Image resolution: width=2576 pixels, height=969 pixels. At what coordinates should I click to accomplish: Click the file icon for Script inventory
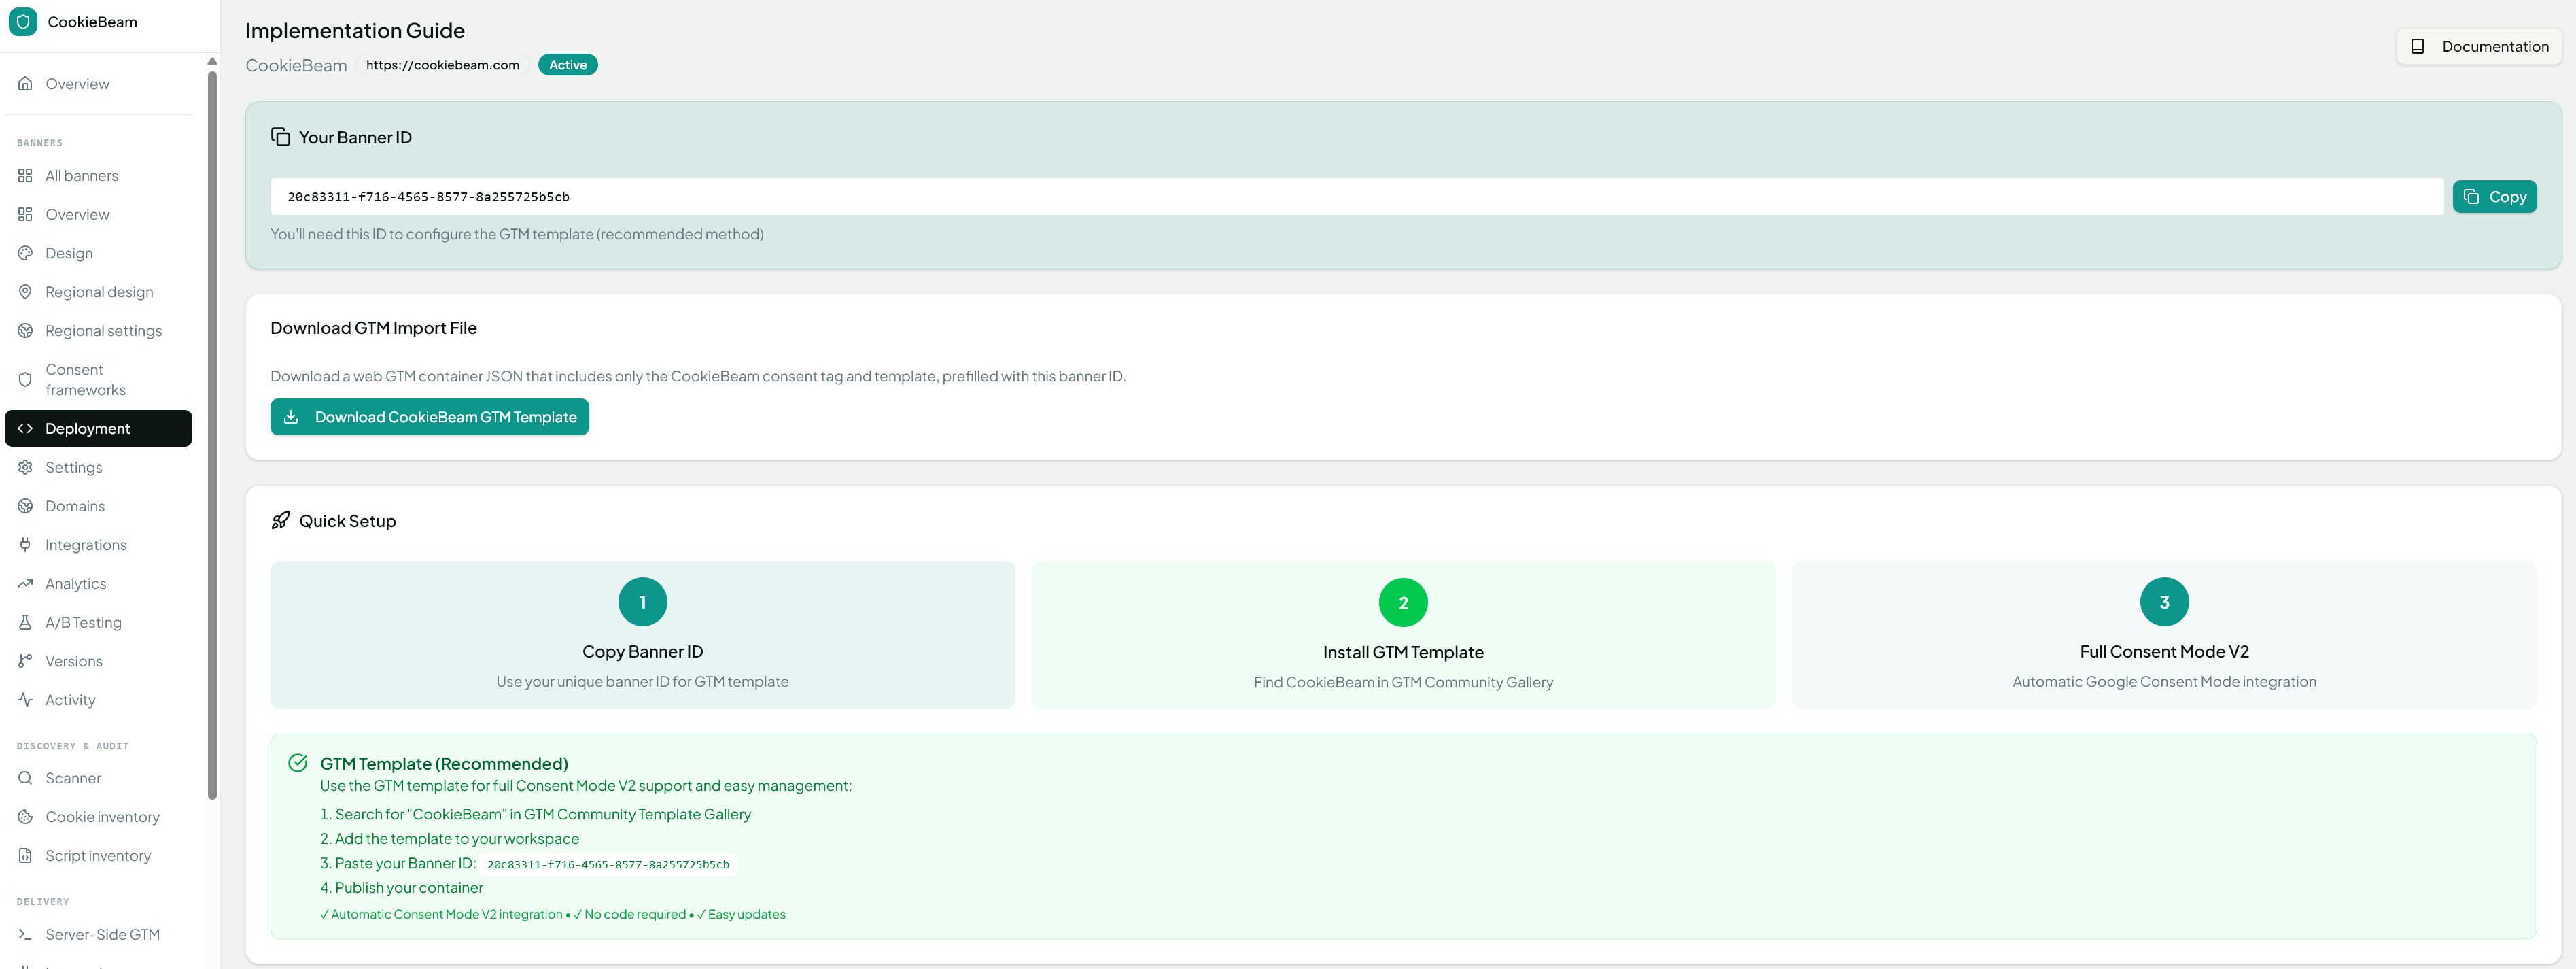pos(25,856)
